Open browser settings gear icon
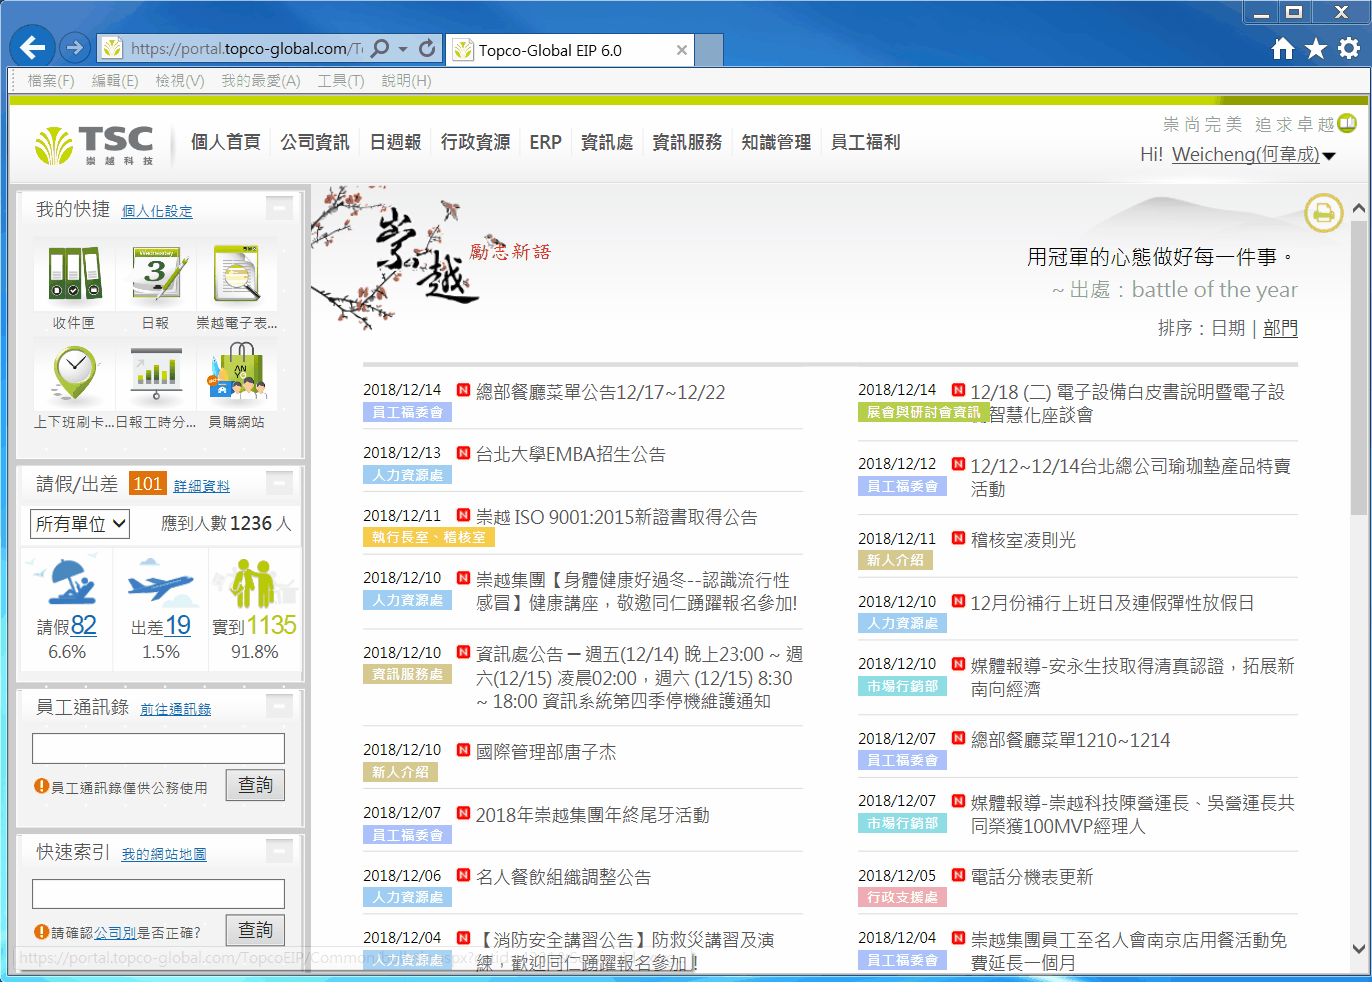The height and width of the screenshot is (982, 1372). (1348, 49)
